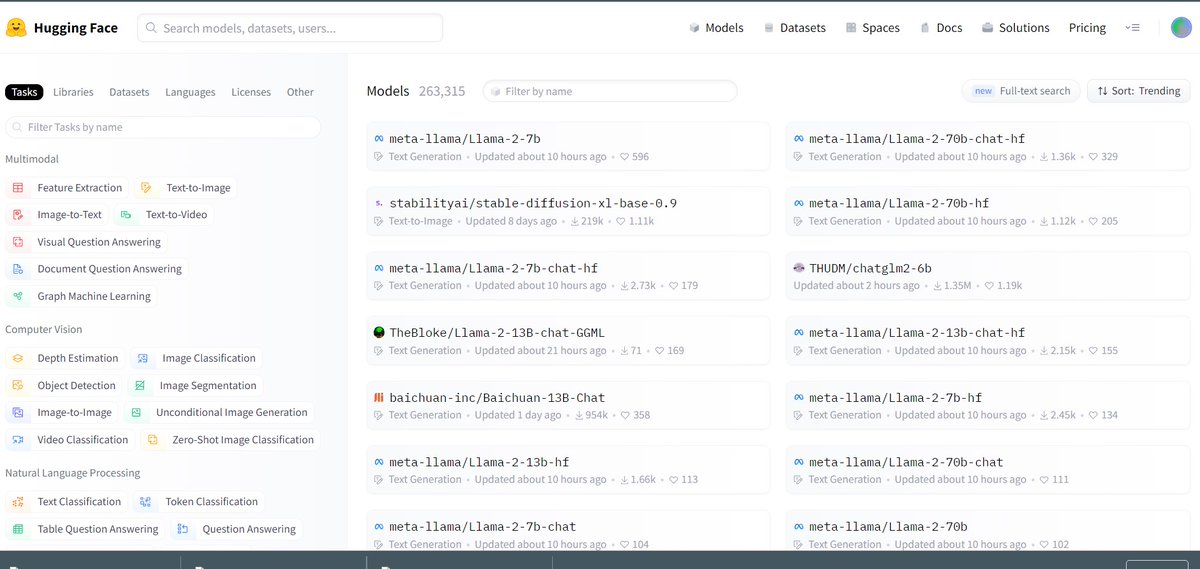Switch to the Other filter tab
The image size is (1200, 569).
click(x=300, y=92)
